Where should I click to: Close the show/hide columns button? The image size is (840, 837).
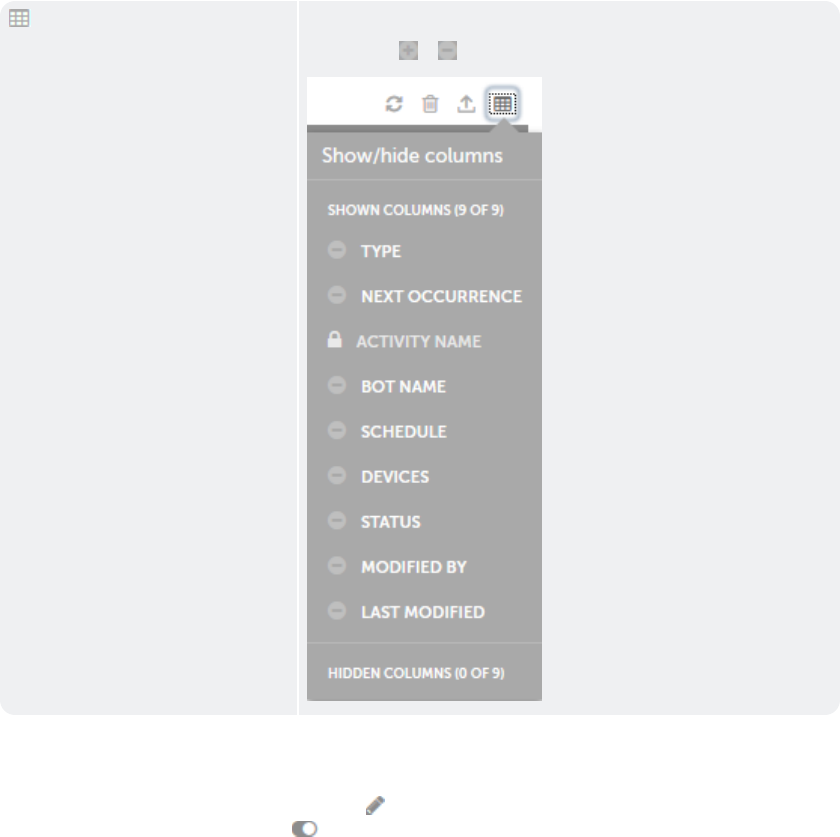tap(502, 104)
